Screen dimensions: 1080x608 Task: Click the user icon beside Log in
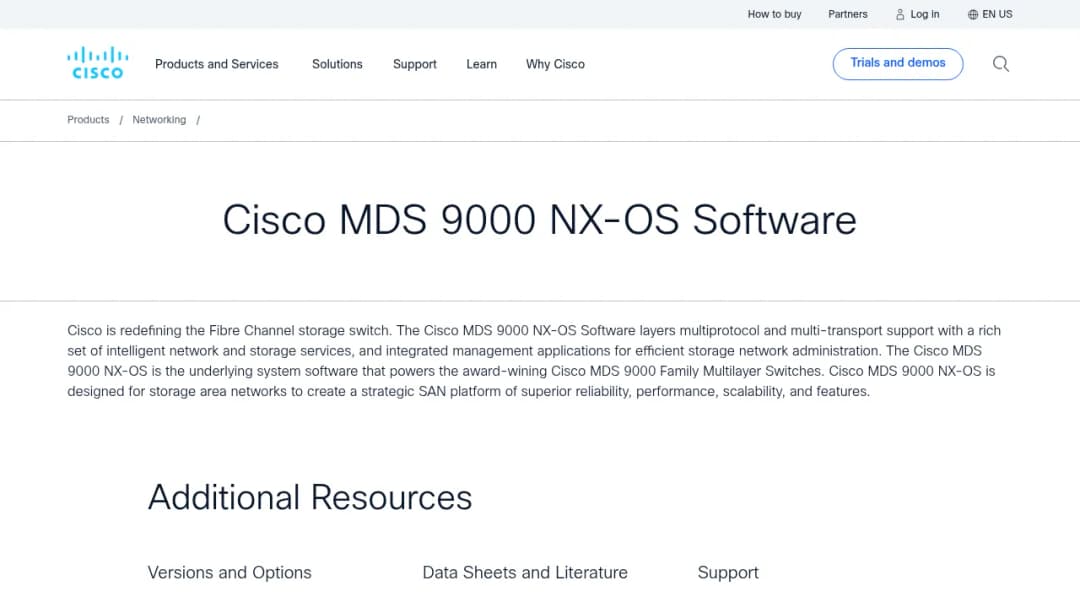900,14
